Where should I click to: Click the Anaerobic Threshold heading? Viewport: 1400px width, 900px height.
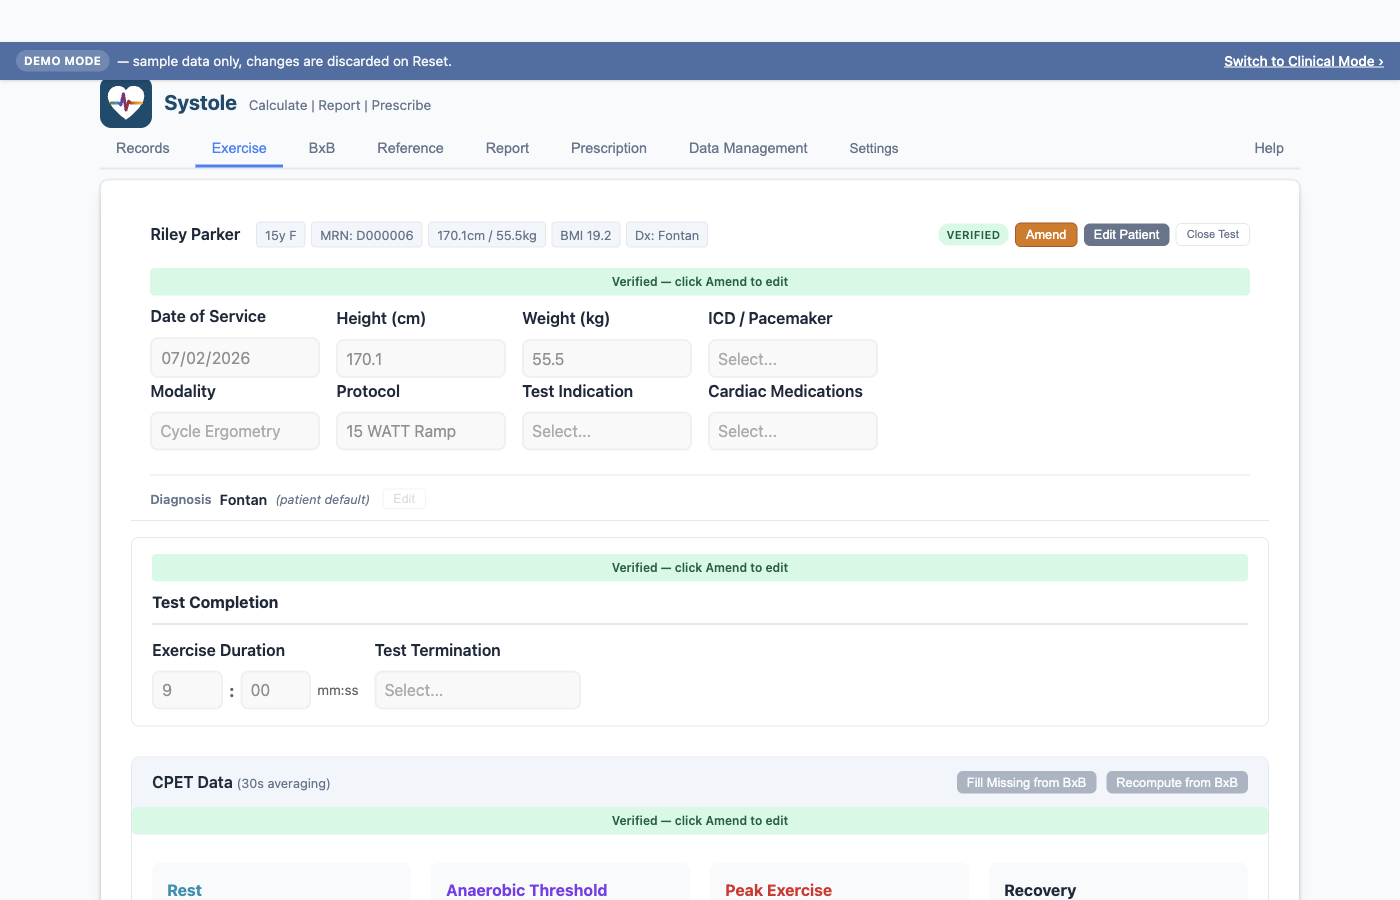coord(527,890)
